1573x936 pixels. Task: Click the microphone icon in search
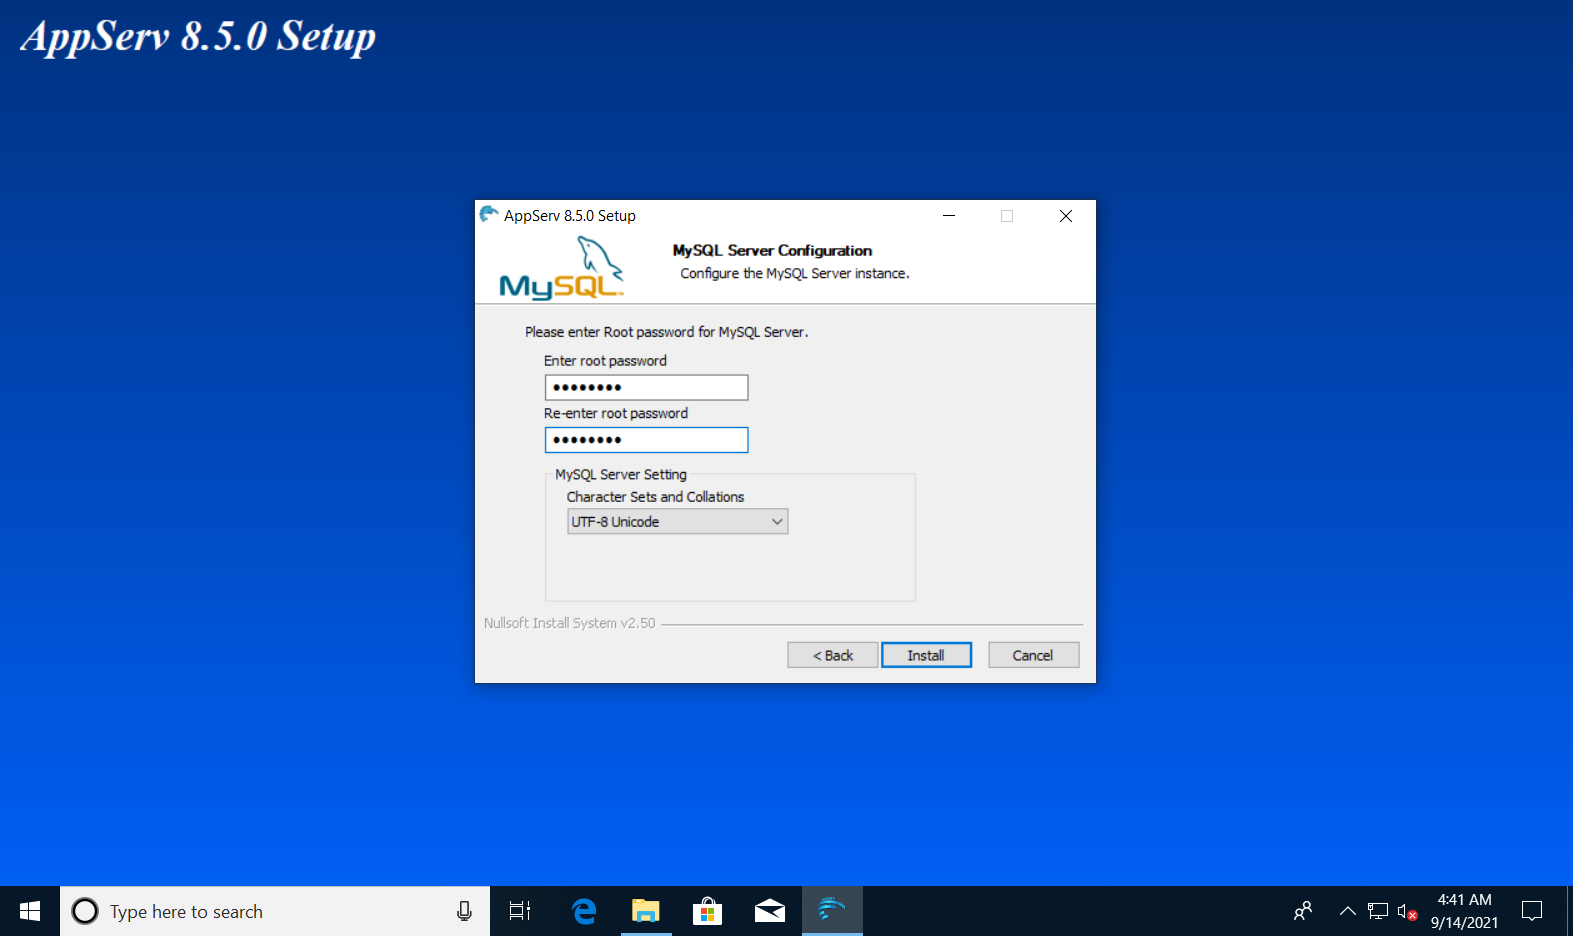[x=464, y=911]
